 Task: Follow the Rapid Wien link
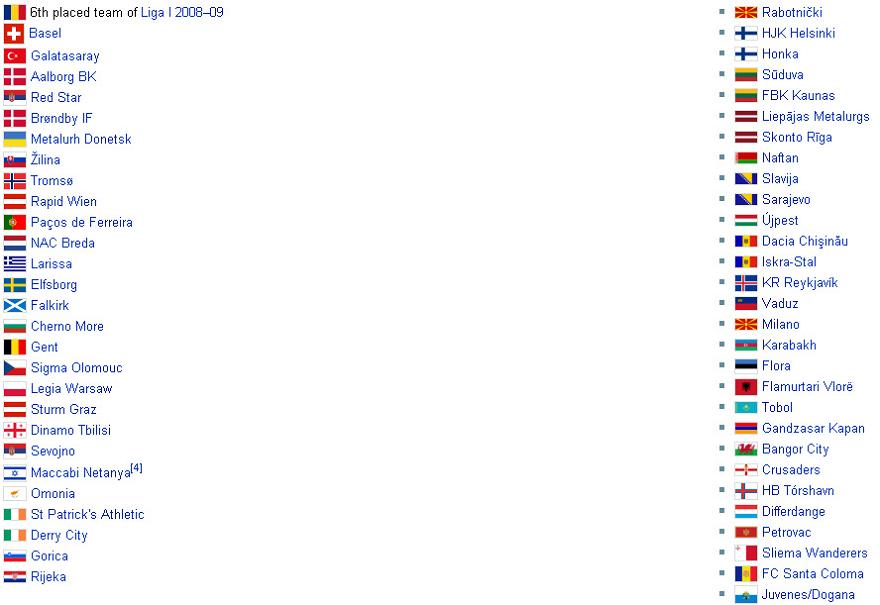pyautogui.click(x=63, y=201)
